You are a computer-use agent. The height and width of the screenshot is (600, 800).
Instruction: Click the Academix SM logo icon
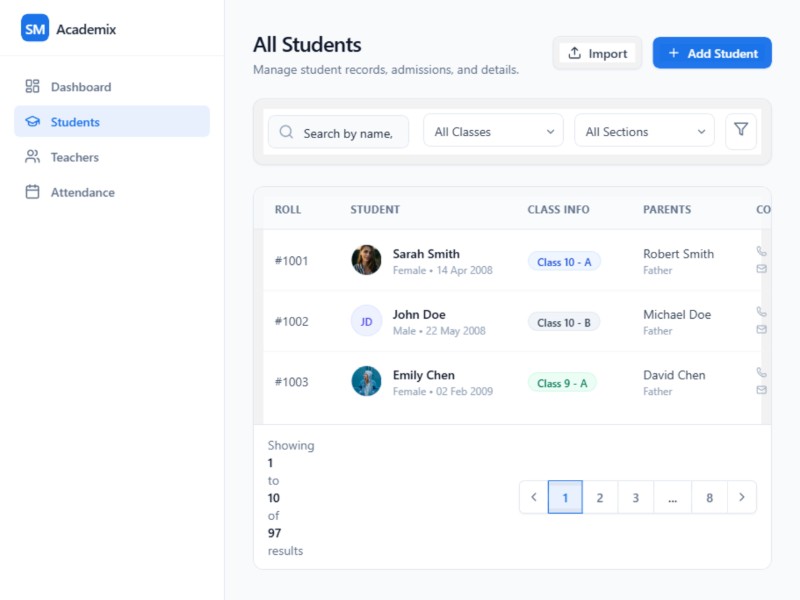pos(35,29)
